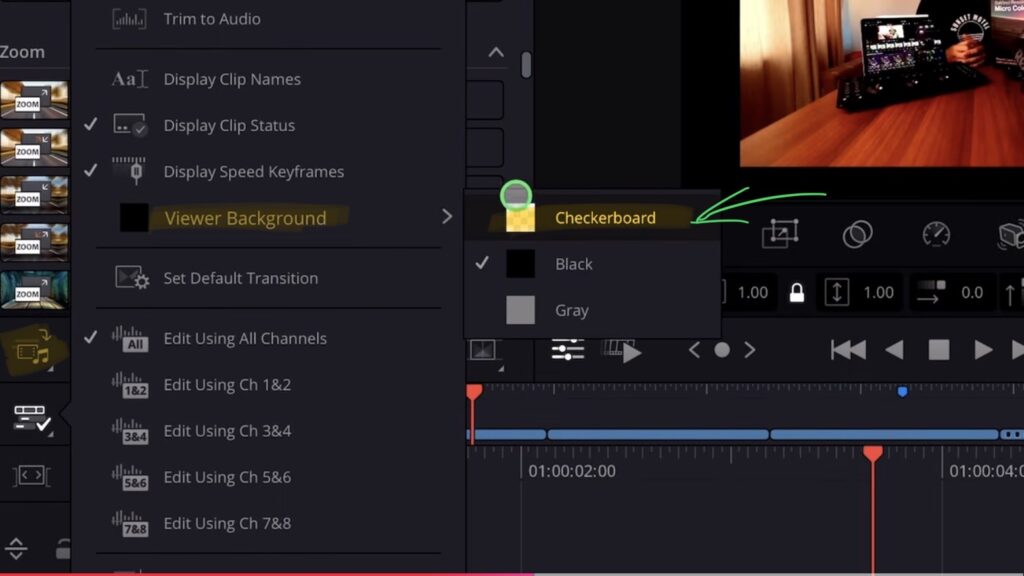Select Checkerboard viewer background

(605, 217)
